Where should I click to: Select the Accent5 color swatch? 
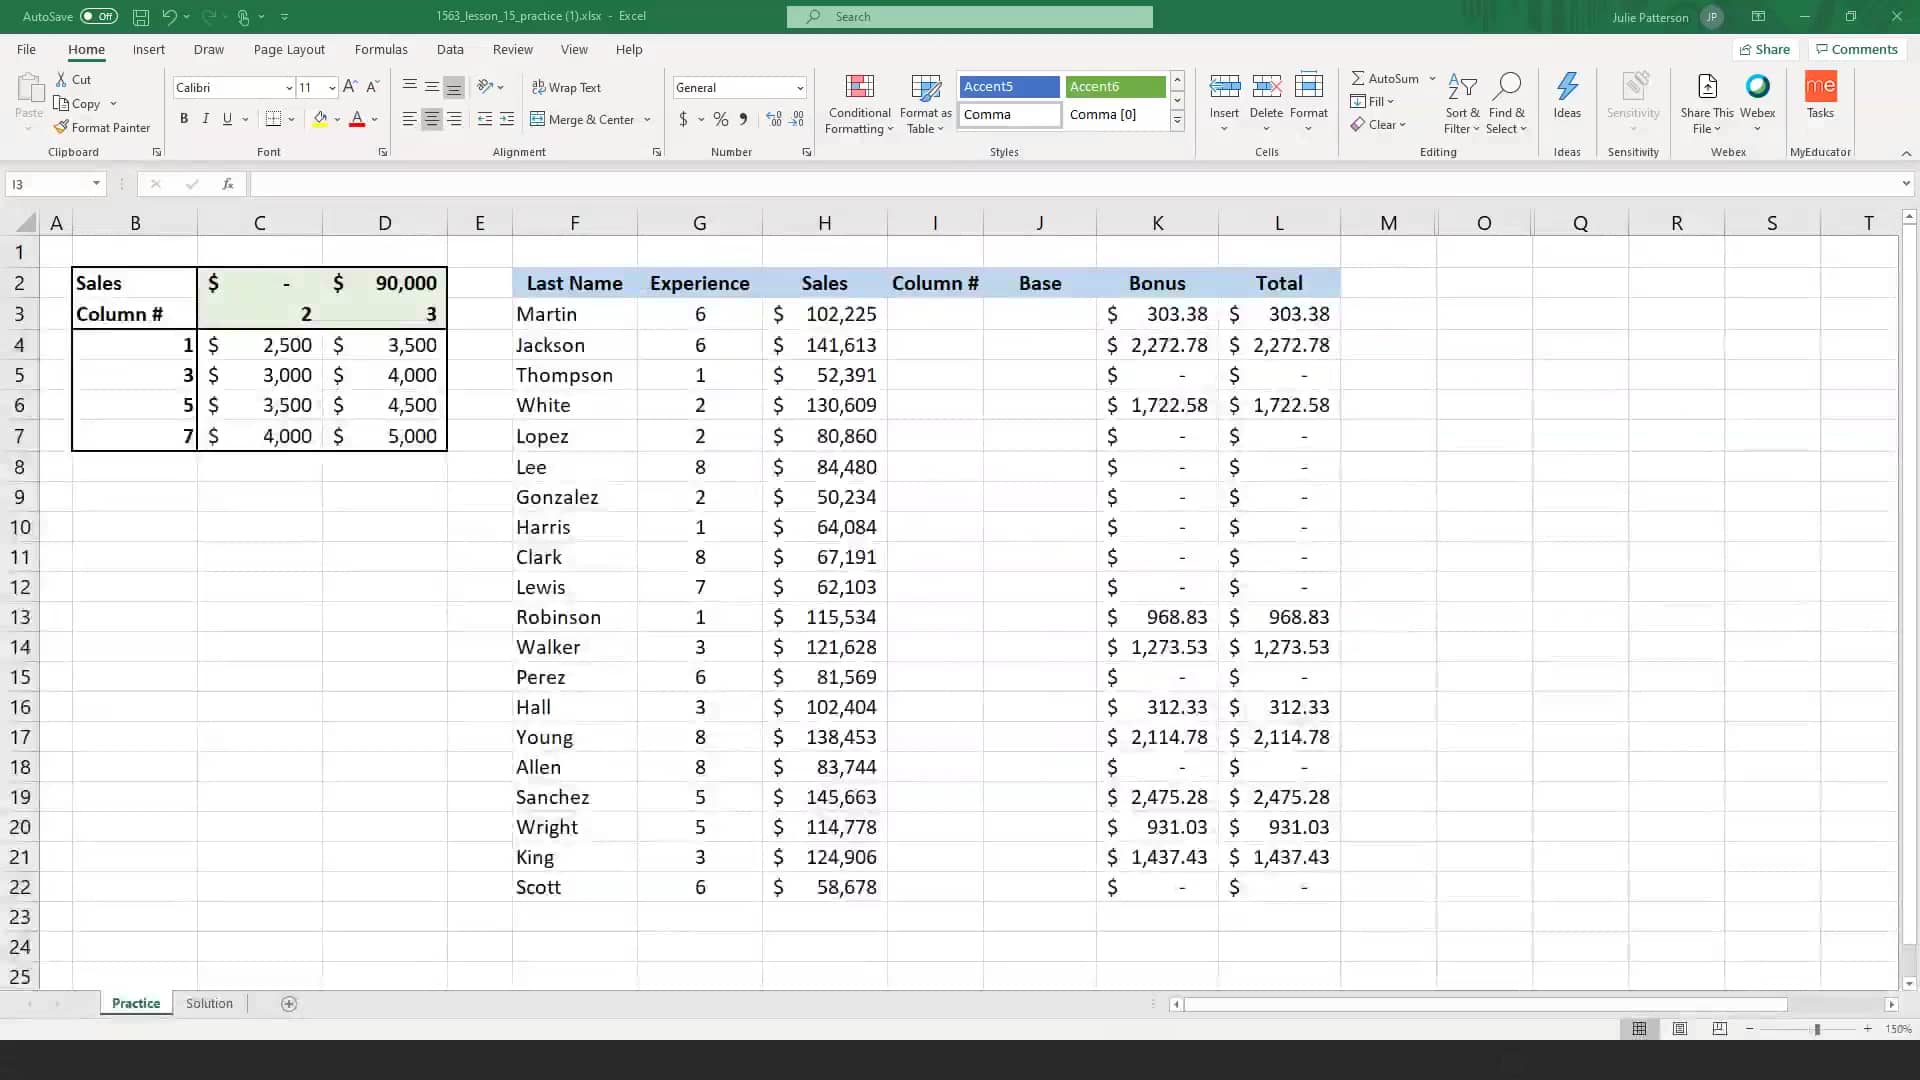pos(1011,84)
